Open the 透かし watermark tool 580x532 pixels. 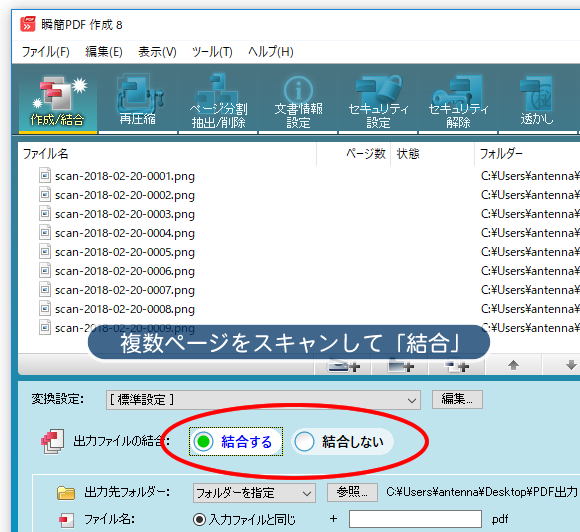[x=537, y=101]
